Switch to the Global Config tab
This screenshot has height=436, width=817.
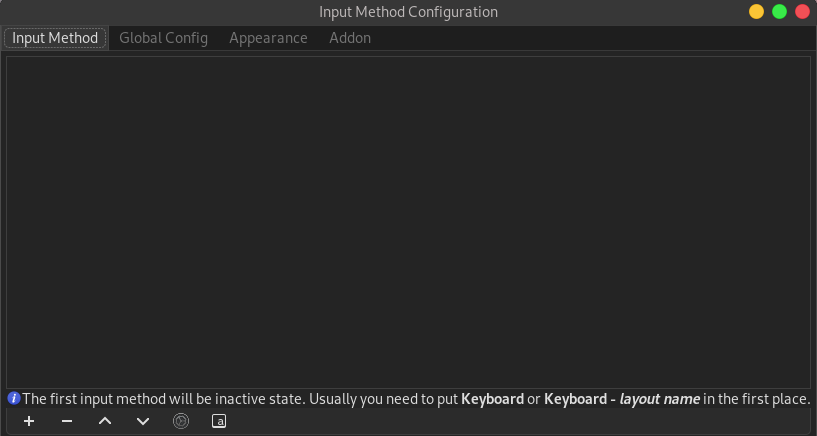click(163, 38)
